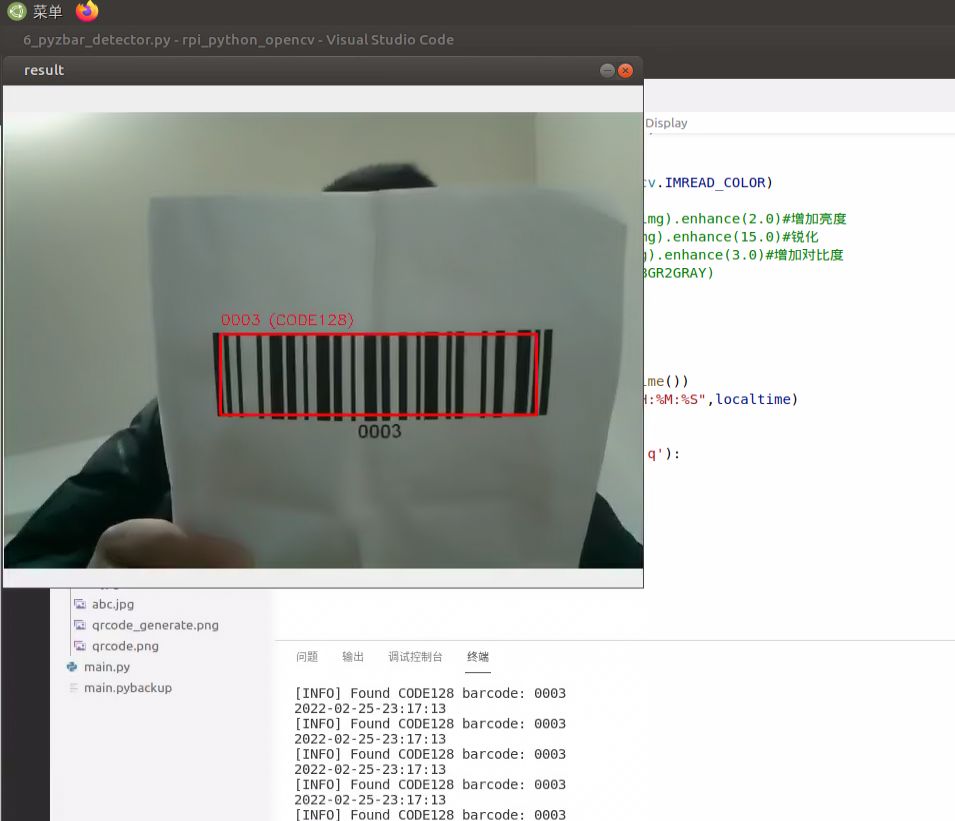Click the Python icon next to main.py
The height and width of the screenshot is (821, 955).
pyautogui.click(x=72, y=667)
